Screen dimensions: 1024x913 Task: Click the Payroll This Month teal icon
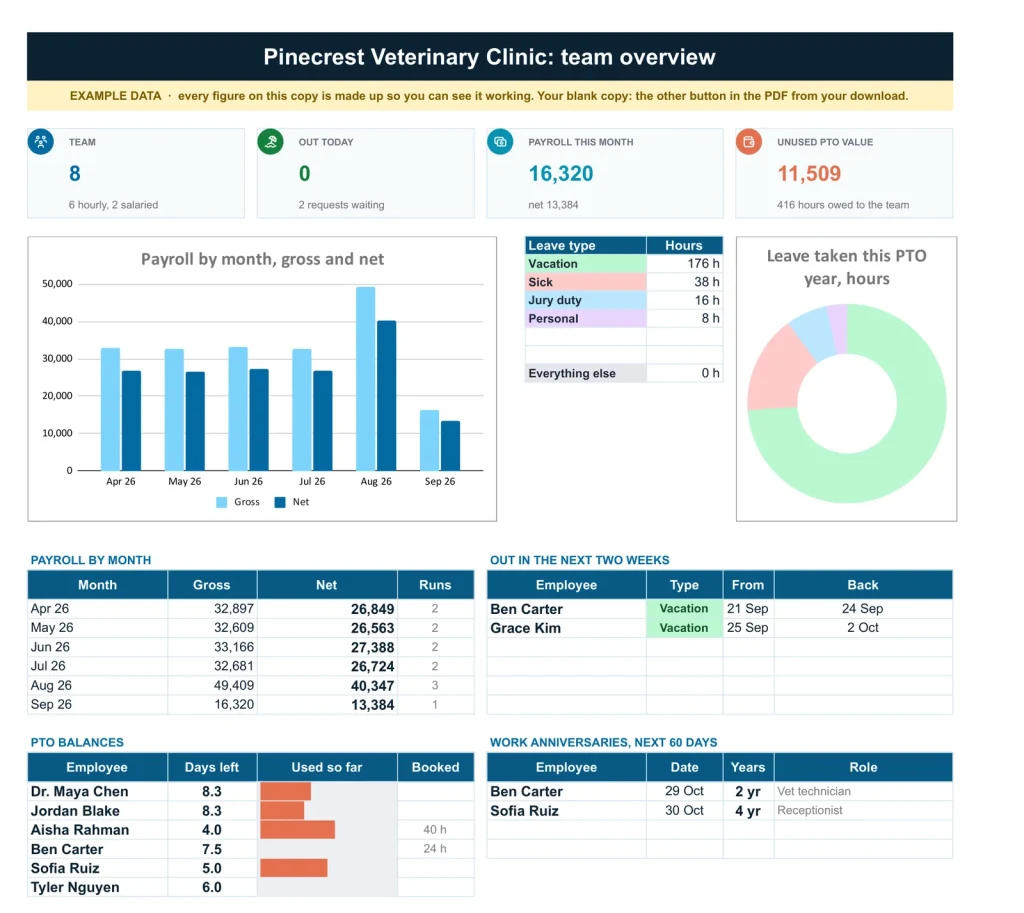pyautogui.click(x=500, y=142)
